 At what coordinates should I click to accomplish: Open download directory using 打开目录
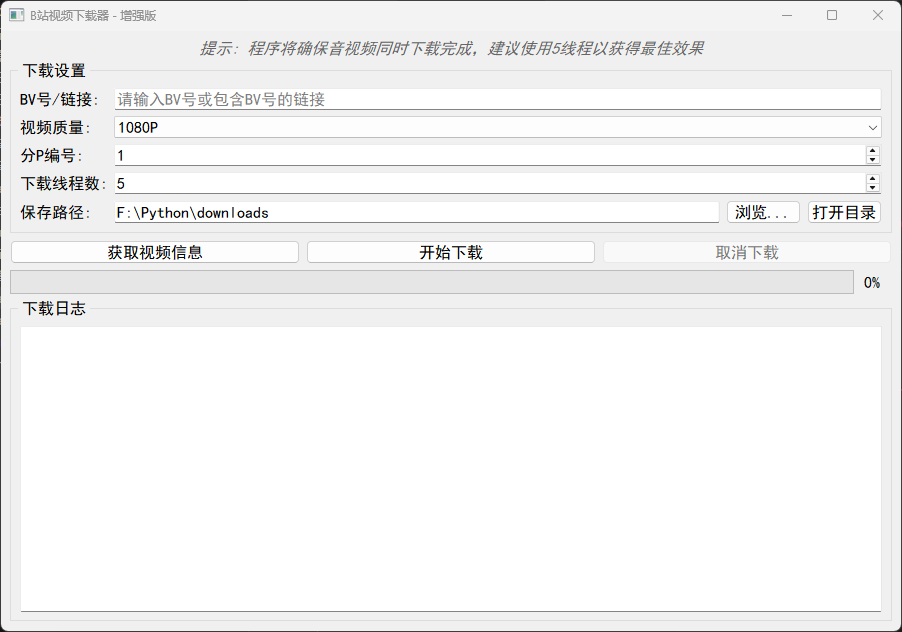(x=844, y=212)
